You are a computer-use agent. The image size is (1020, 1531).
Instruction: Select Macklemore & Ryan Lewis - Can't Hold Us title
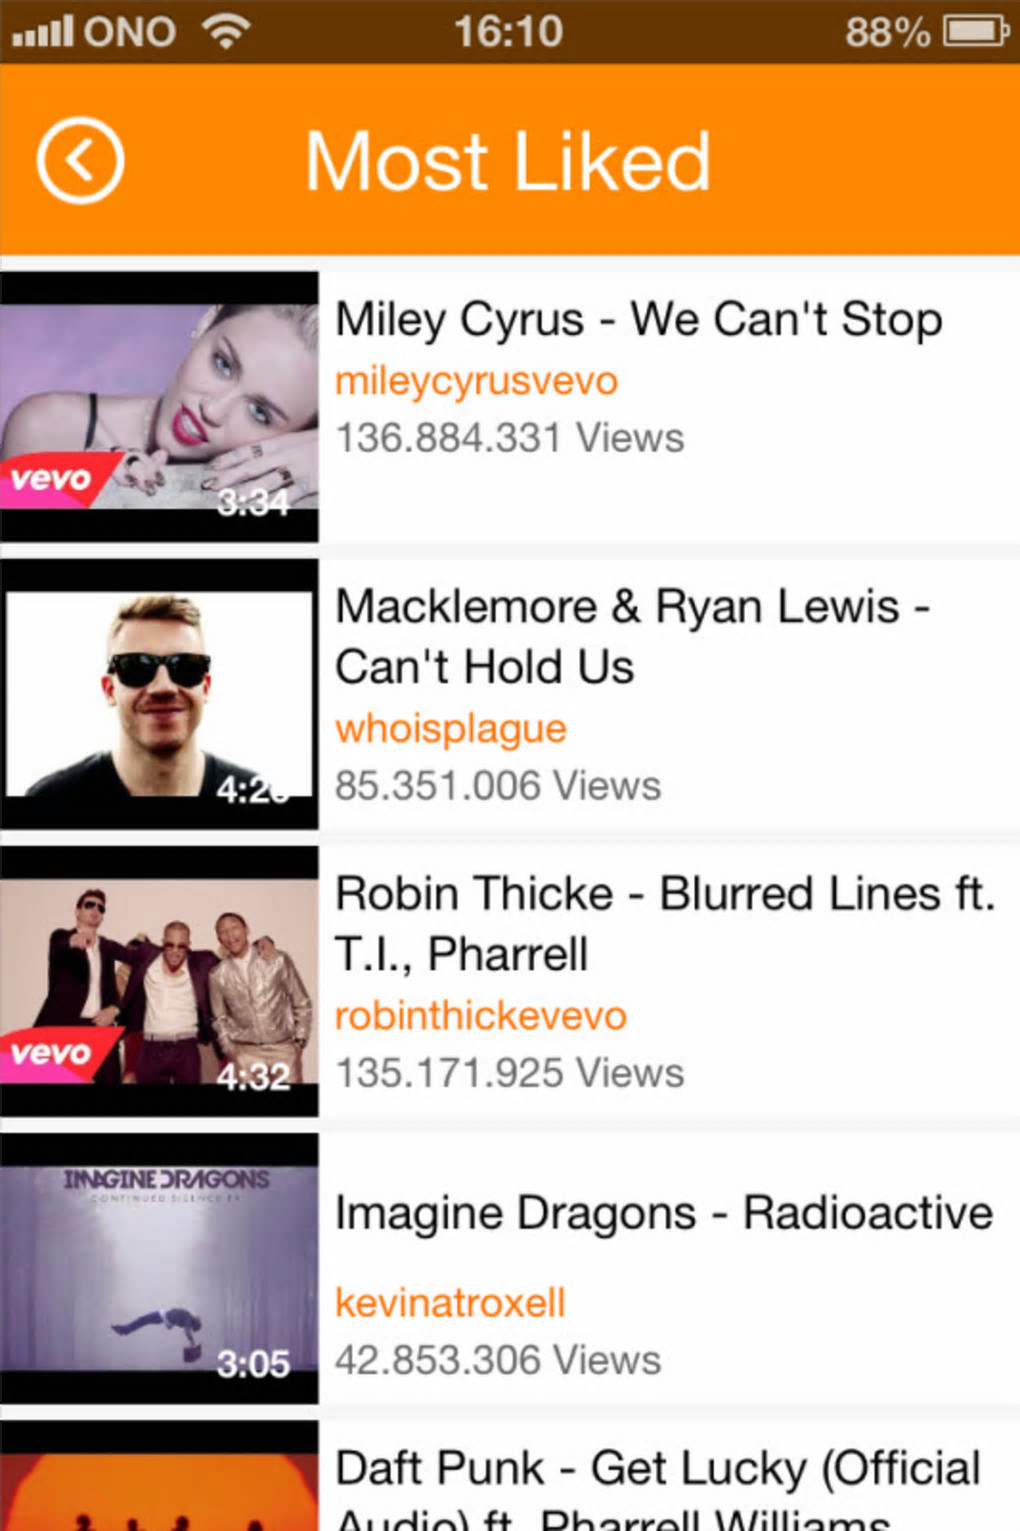tap(633, 636)
